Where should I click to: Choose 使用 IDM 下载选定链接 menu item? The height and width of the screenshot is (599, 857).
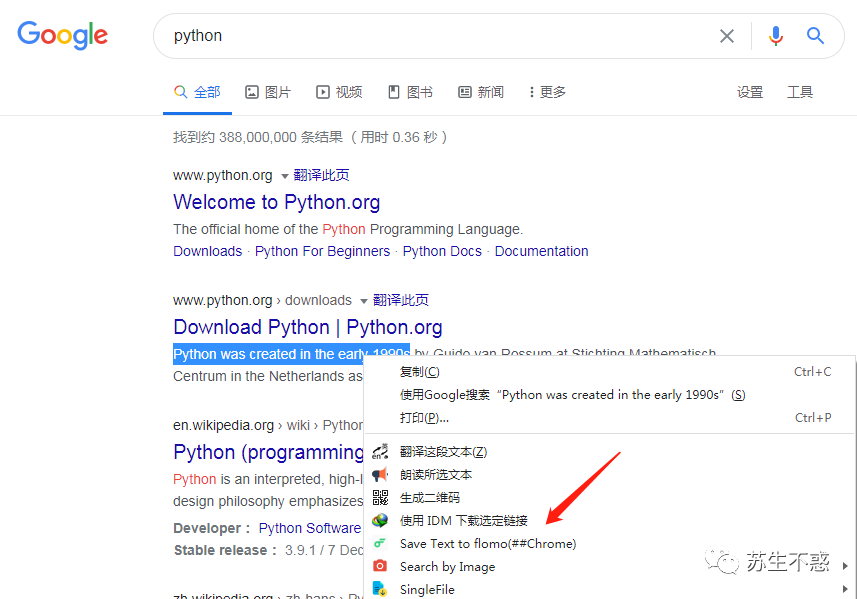tap(610, 520)
